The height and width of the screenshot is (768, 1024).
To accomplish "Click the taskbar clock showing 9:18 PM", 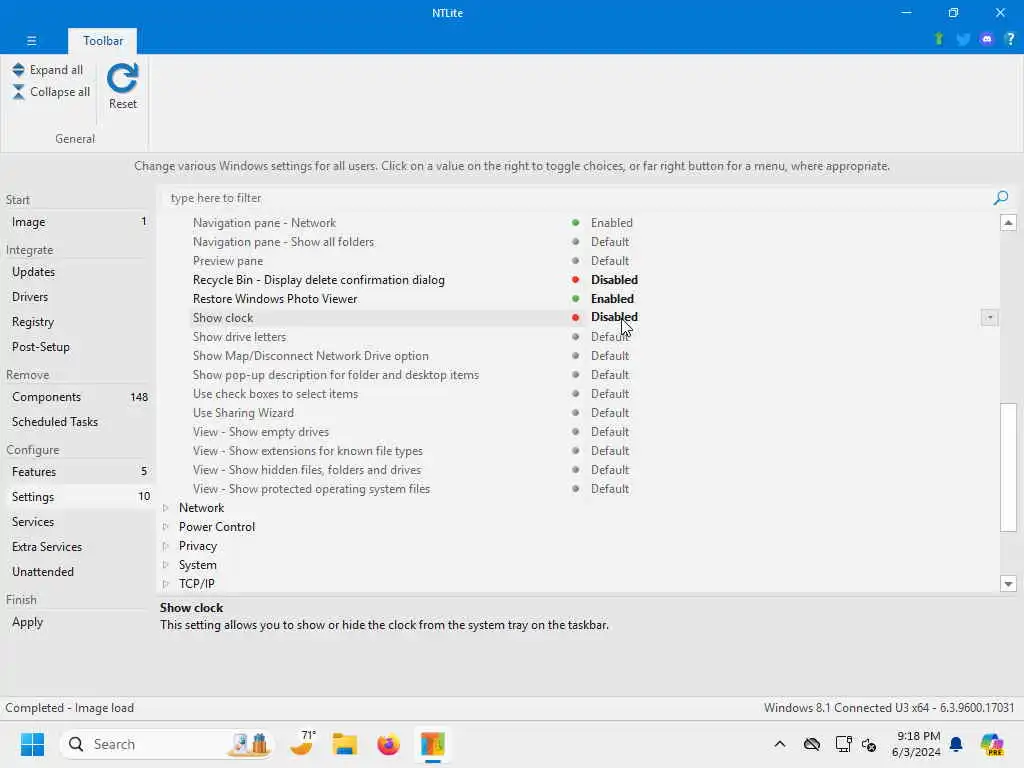I will (916, 744).
